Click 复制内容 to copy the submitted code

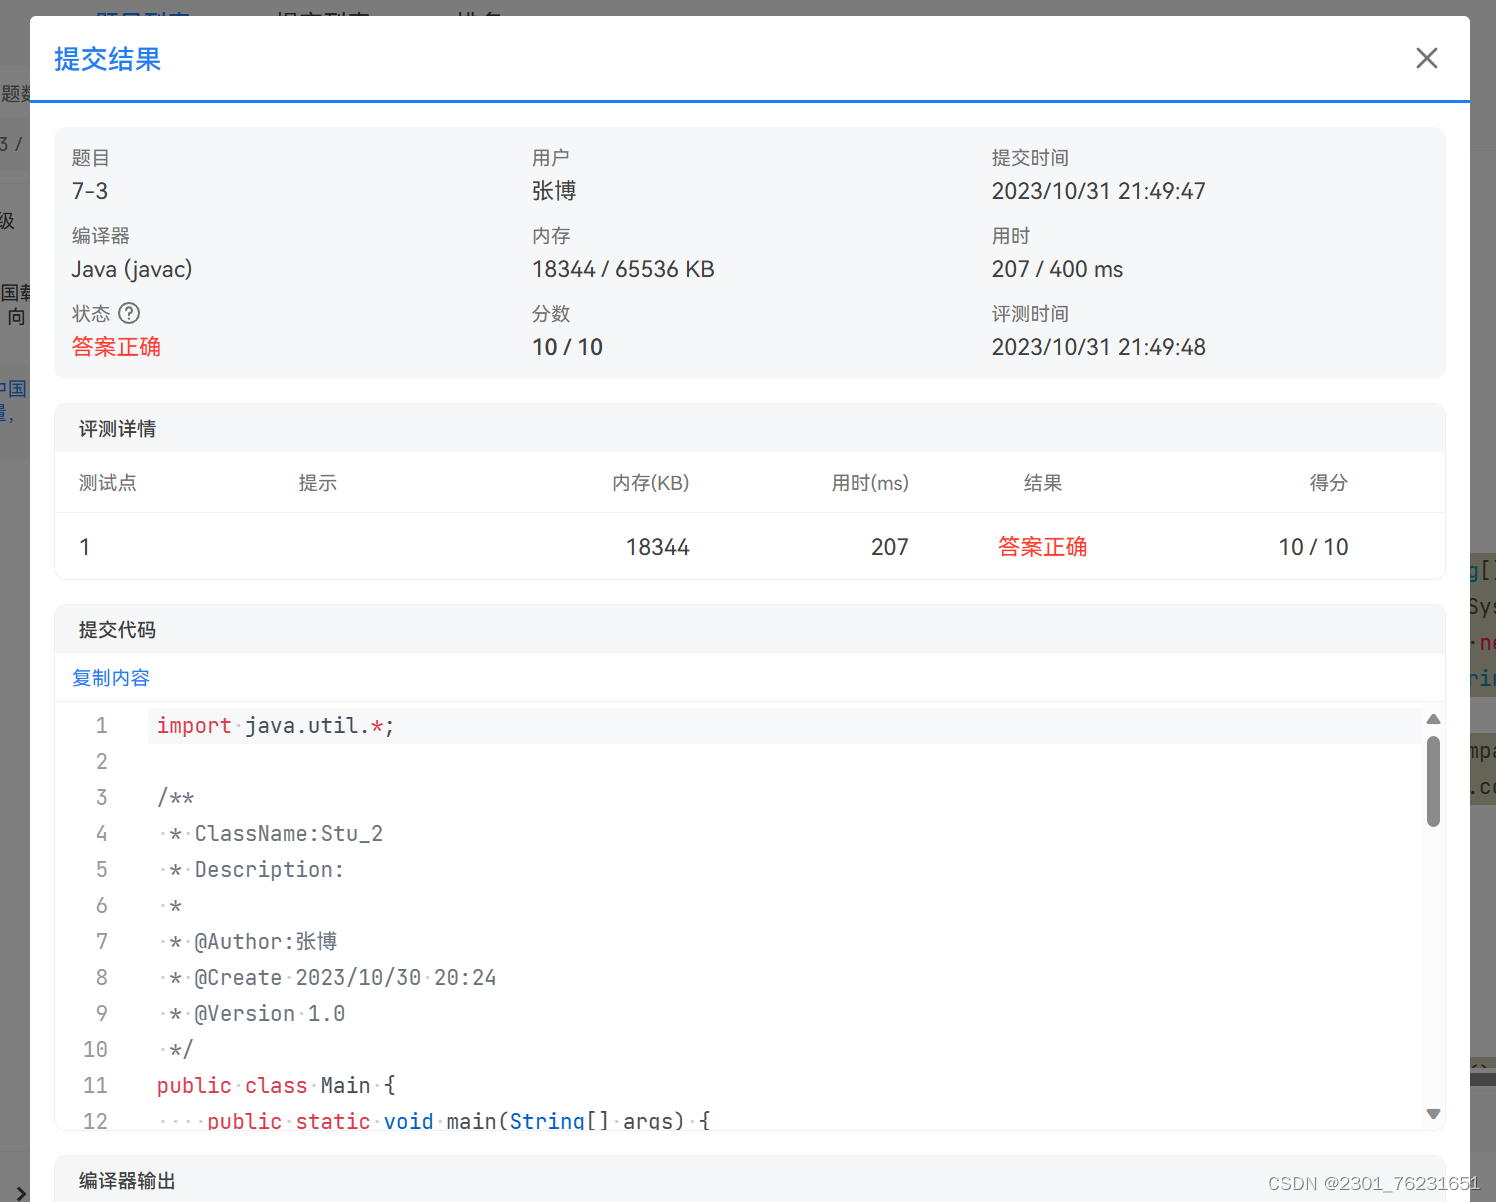pyautogui.click(x=110, y=677)
